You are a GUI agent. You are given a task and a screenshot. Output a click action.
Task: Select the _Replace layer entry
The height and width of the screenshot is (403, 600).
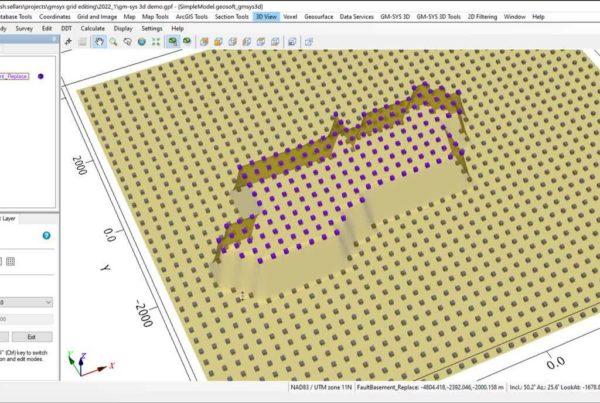[x=14, y=77]
